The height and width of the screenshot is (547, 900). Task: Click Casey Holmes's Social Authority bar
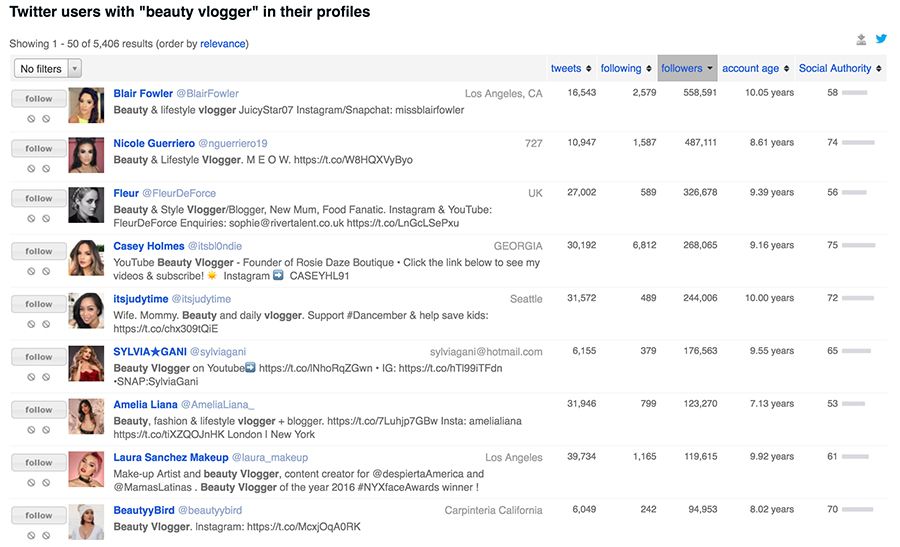point(858,246)
